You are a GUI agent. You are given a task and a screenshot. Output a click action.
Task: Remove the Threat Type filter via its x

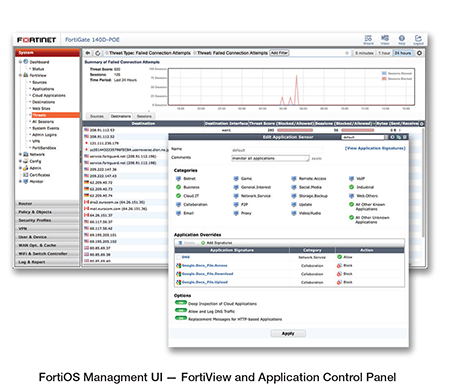pos(107,53)
